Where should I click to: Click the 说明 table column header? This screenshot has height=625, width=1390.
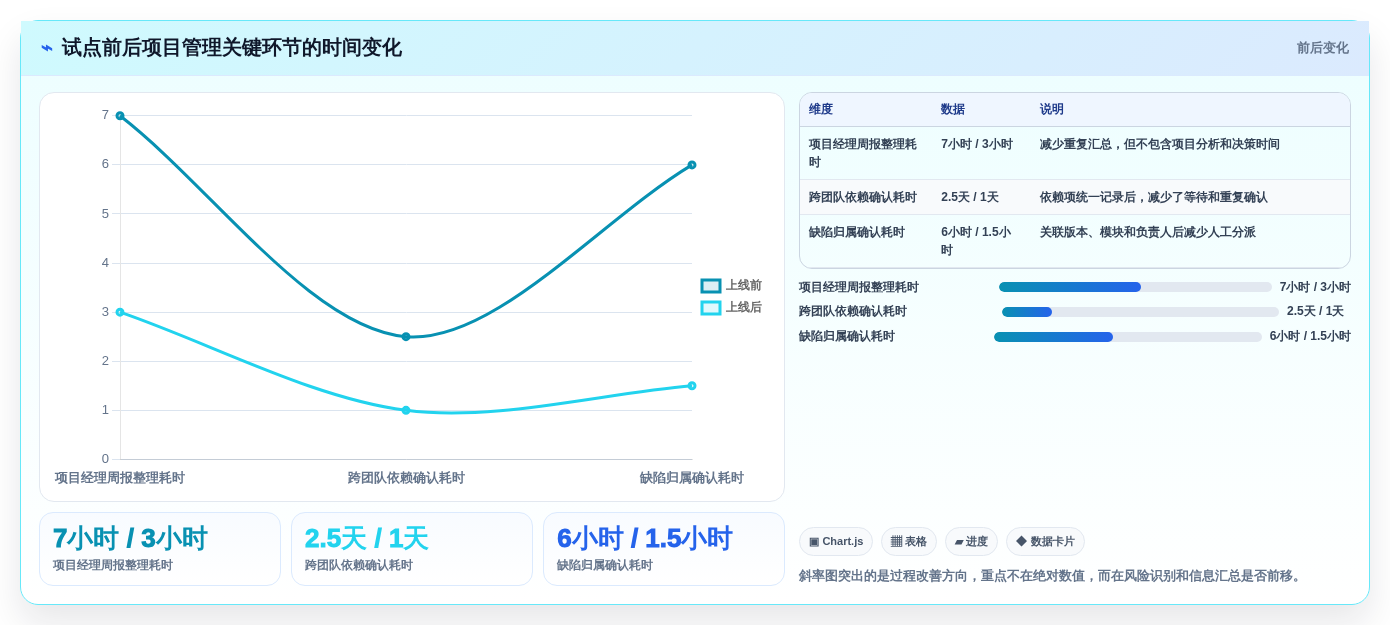(x=1190, y=110)
